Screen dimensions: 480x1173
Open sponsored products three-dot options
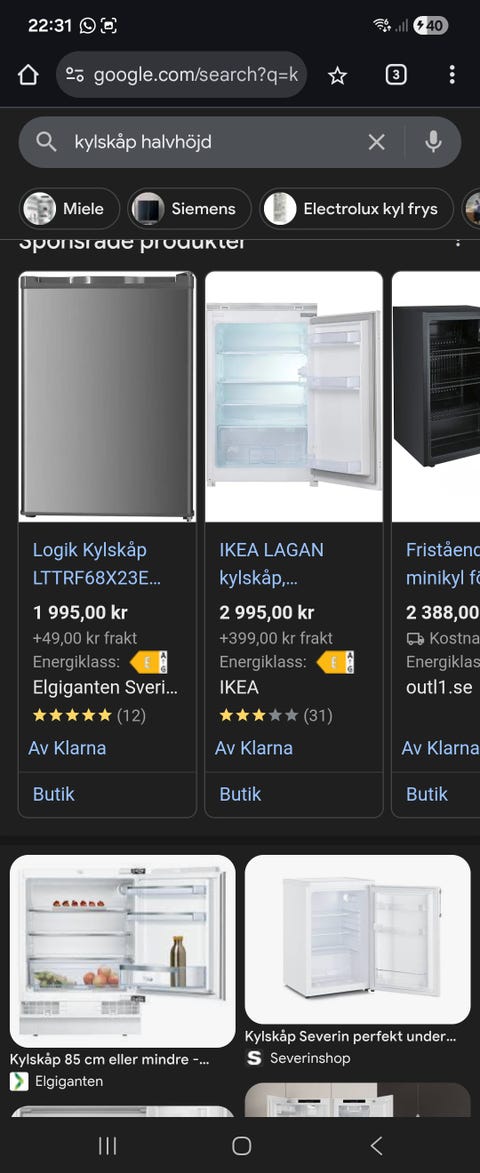(x=458, y=243)
